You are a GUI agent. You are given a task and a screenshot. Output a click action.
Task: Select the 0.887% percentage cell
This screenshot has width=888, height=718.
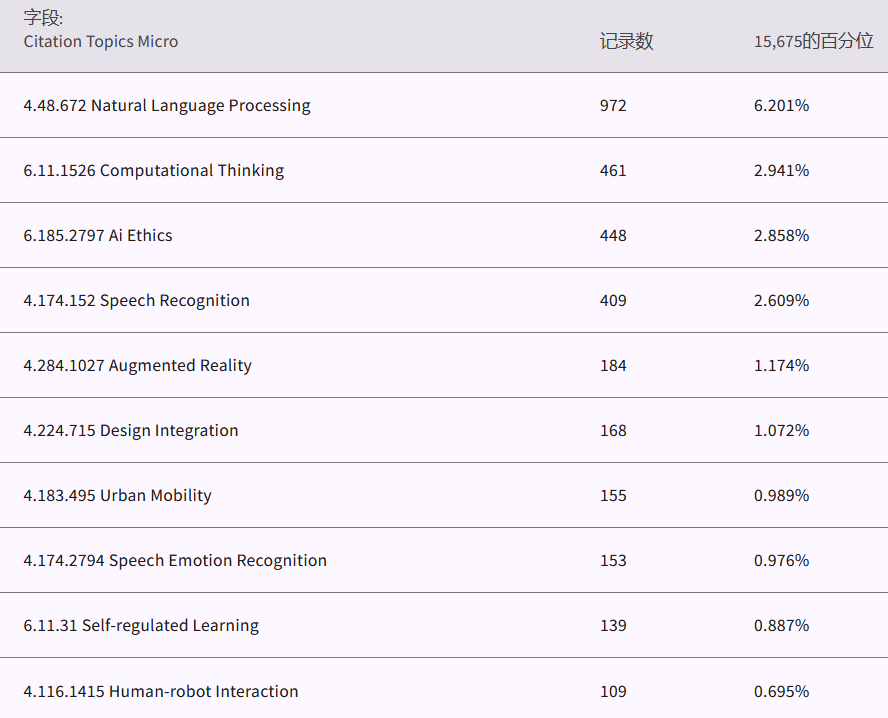[x=781, y=625]
